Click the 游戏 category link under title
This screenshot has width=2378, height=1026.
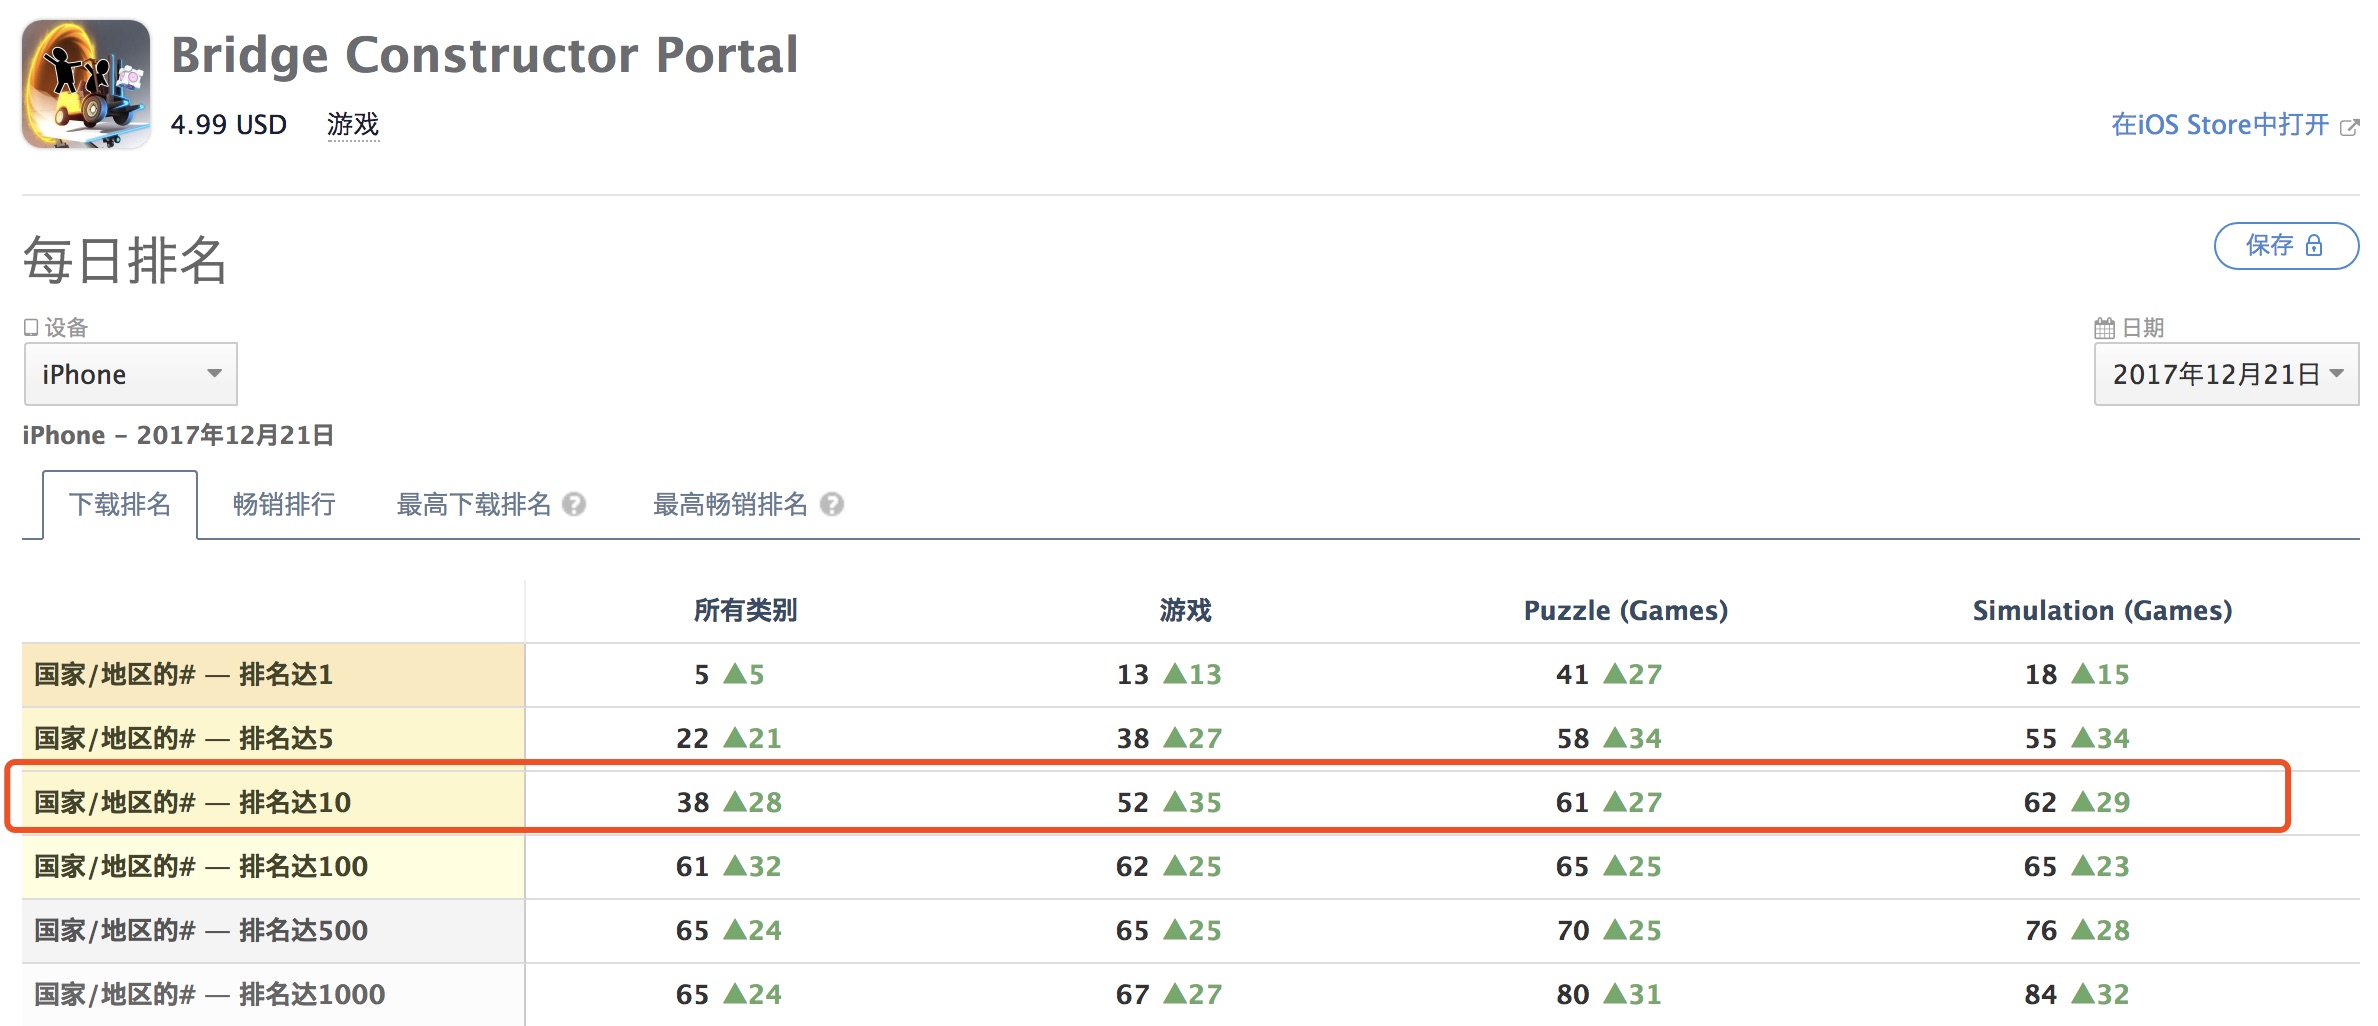(353, 124)
